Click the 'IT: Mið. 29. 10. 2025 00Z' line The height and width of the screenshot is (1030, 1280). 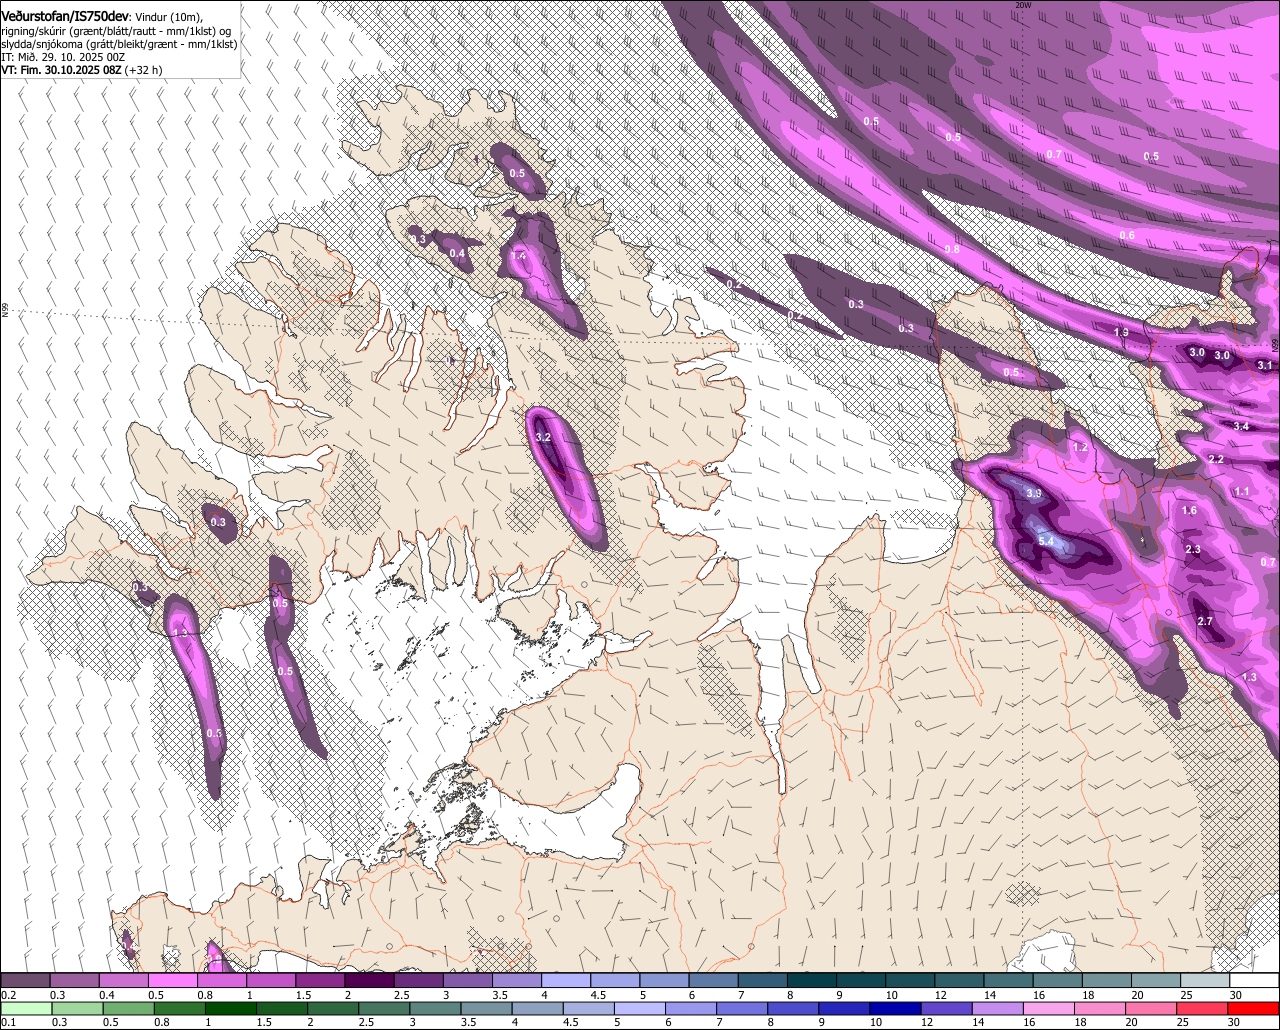[x=63, y=57]
